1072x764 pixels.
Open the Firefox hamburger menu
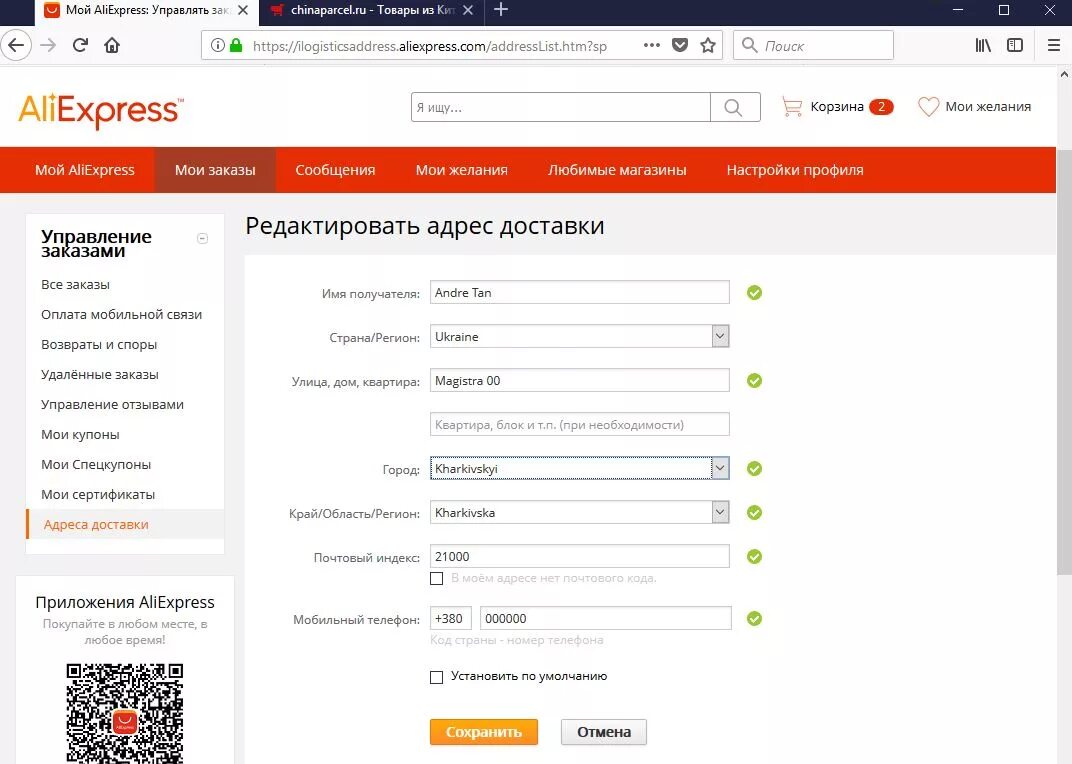[x=1053, y=45]
